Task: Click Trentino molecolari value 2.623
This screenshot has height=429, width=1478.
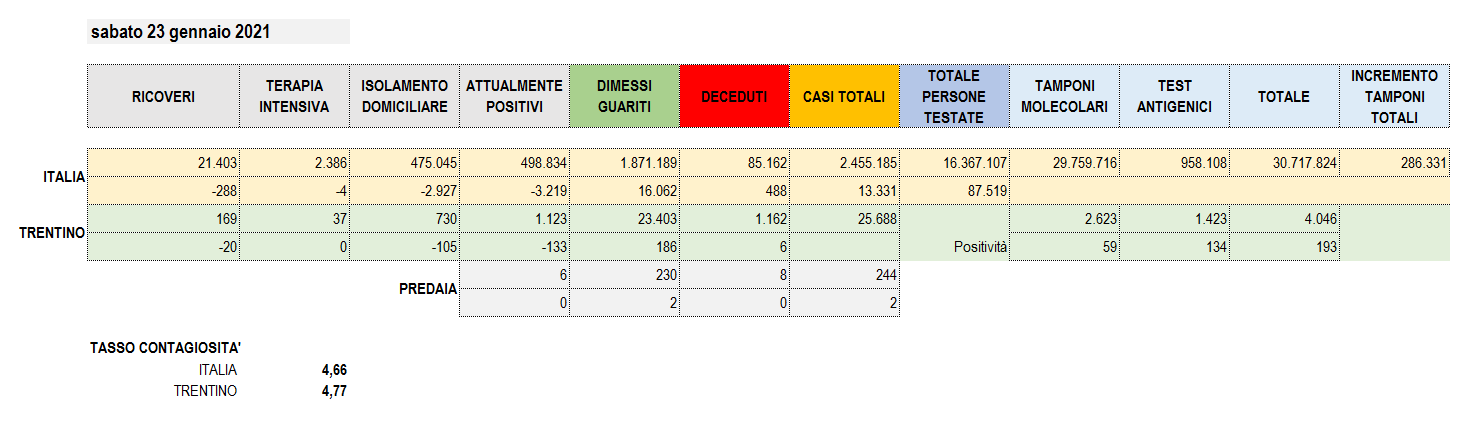Action: (x=1064, y=218)
